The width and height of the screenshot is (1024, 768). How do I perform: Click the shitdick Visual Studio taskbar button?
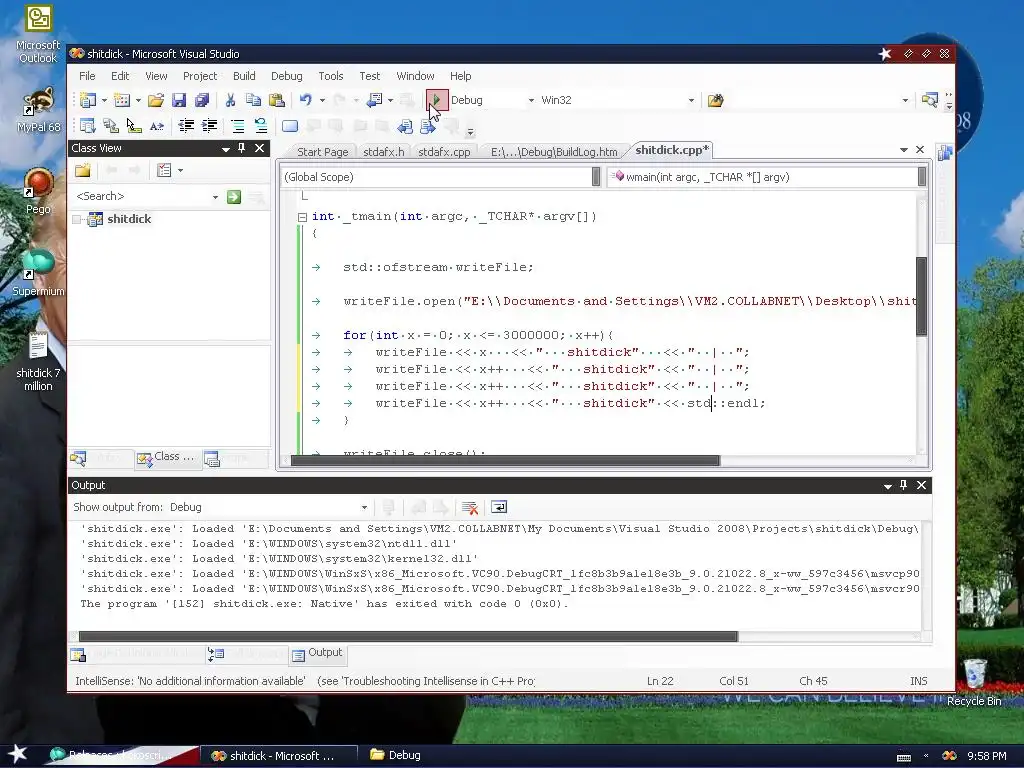[x=278, y=756]
